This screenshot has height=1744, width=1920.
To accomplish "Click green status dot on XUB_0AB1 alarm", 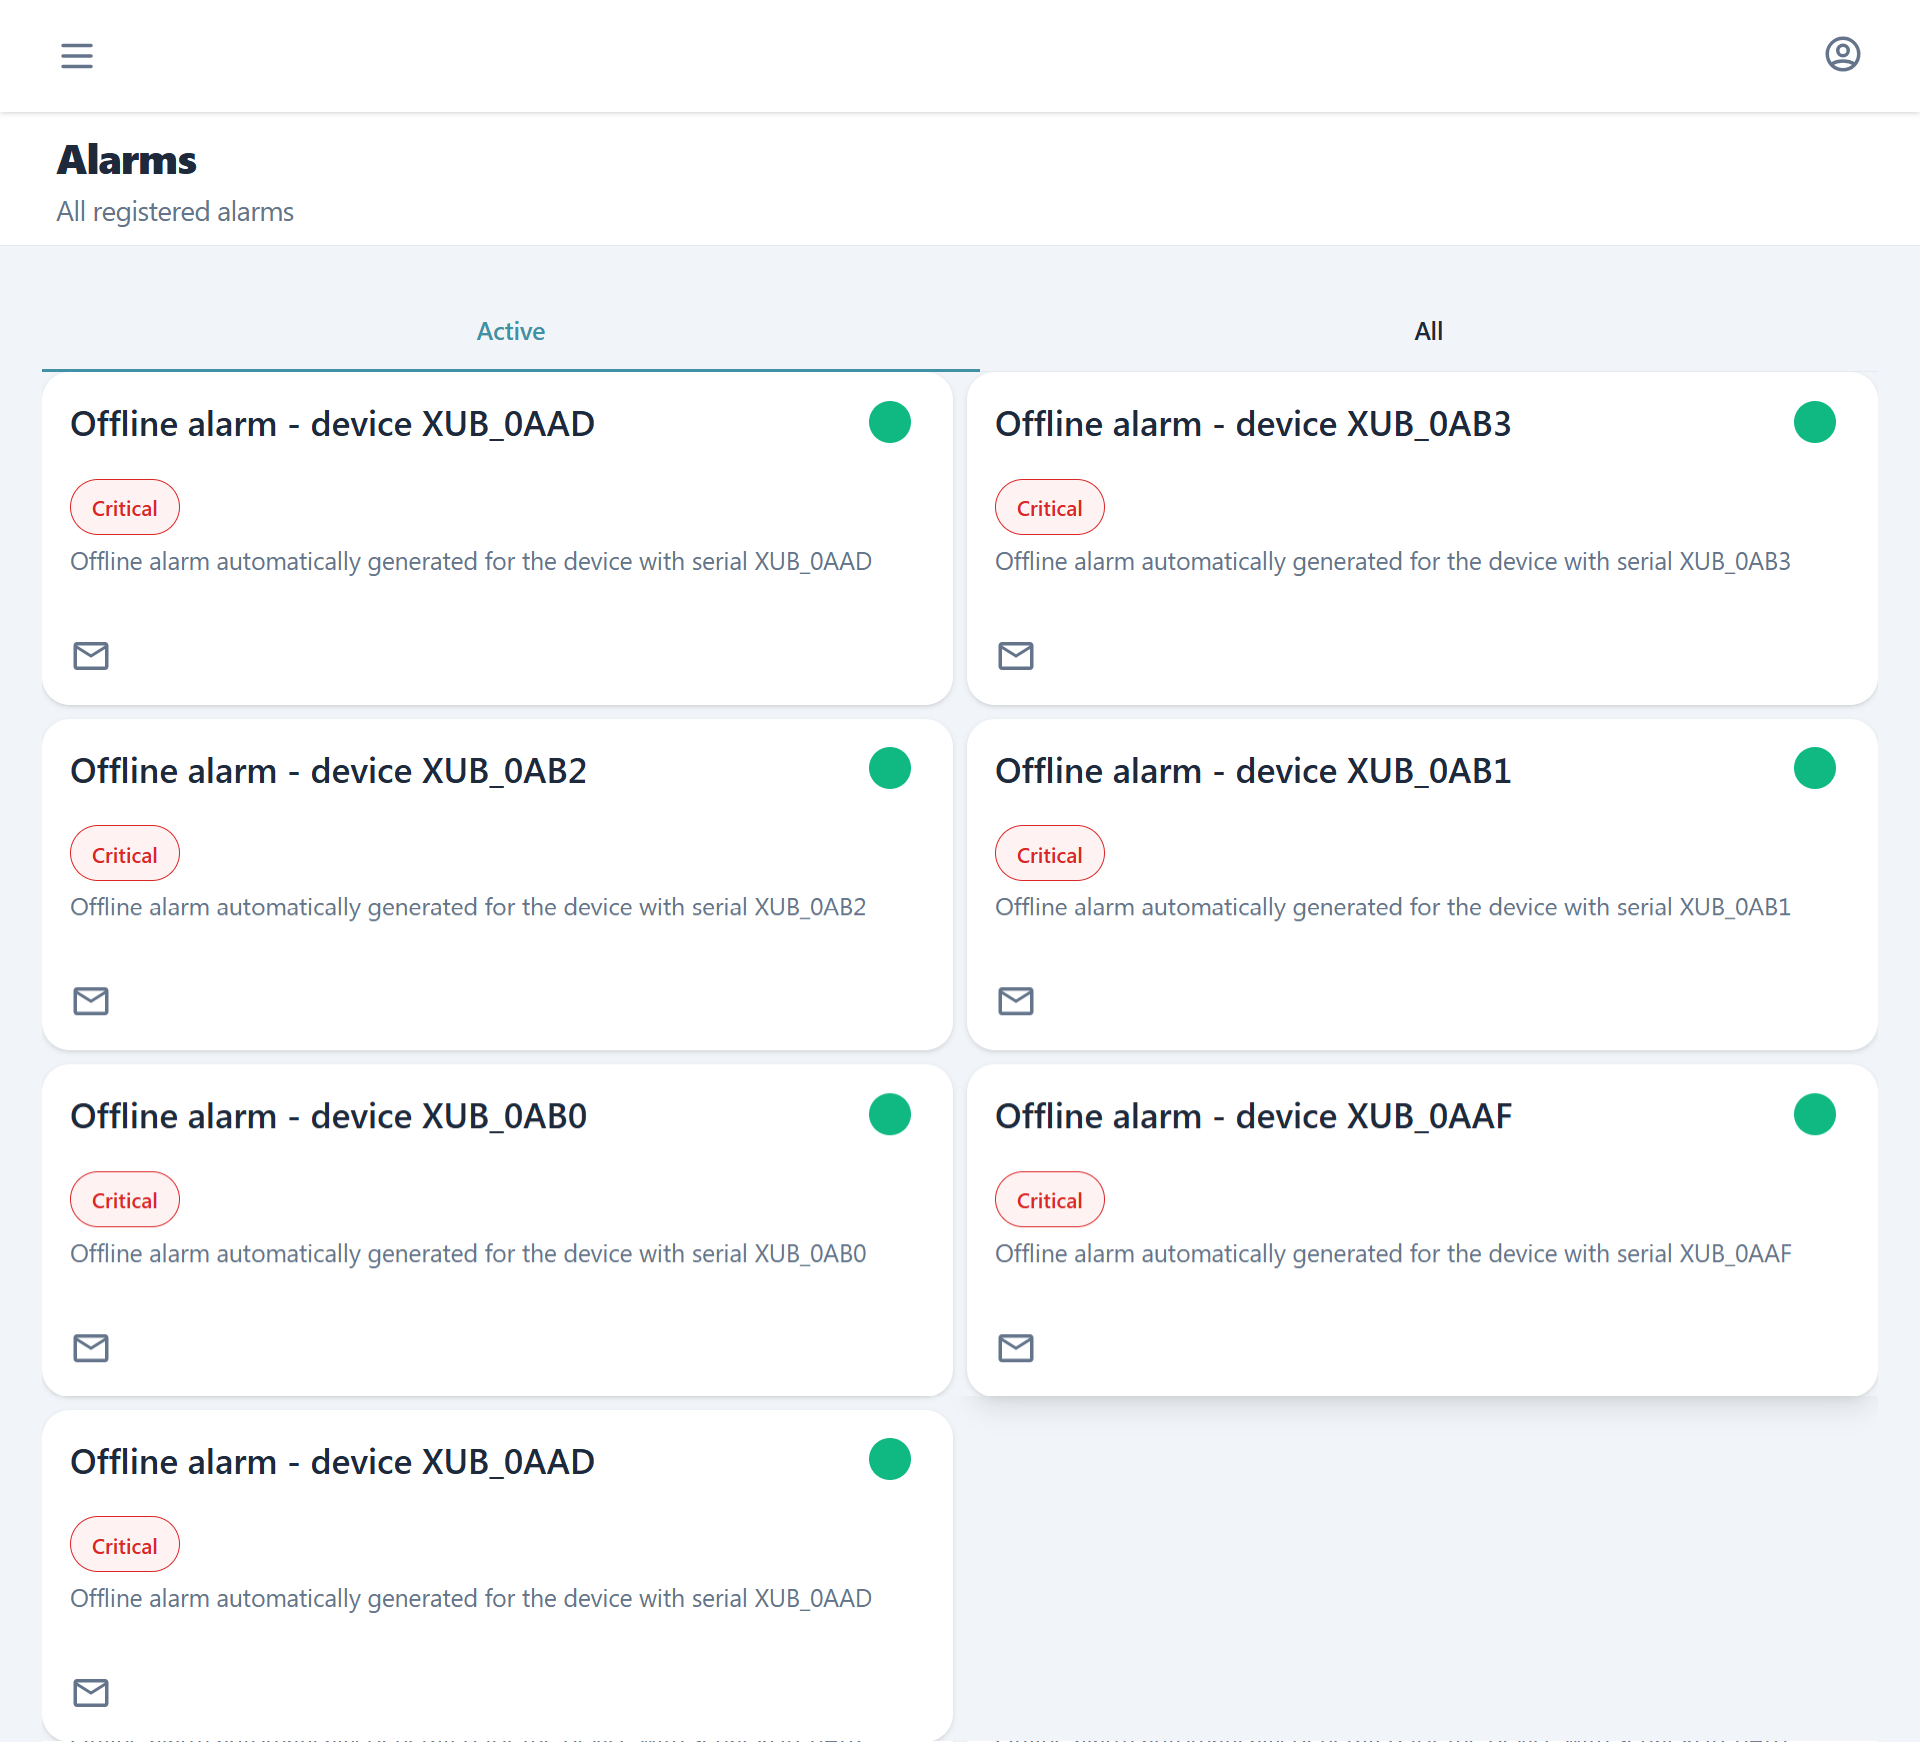I will click(x=1814, y=768).
